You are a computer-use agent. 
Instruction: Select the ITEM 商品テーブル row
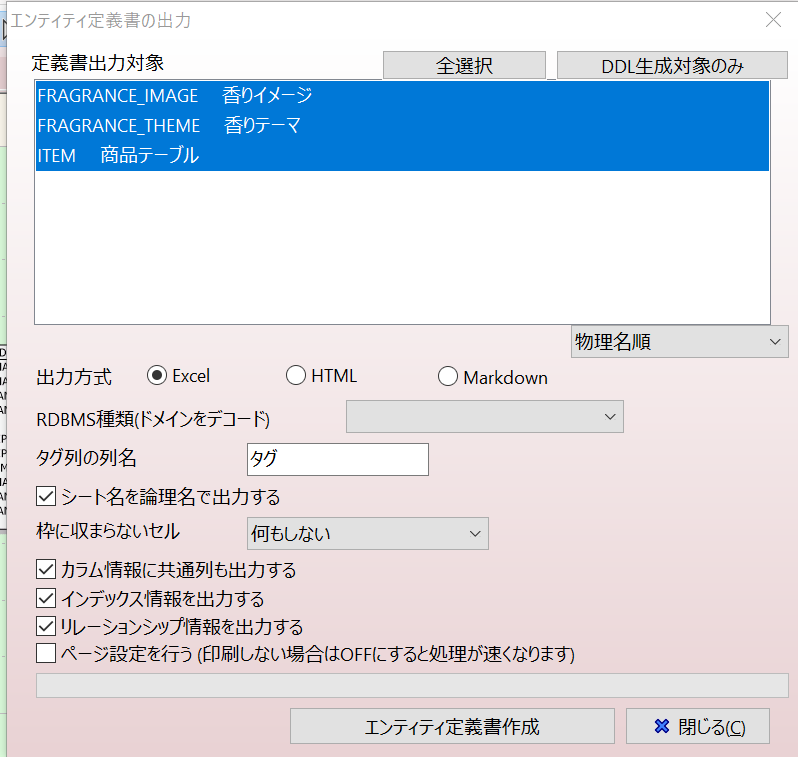tap(402, 155)
